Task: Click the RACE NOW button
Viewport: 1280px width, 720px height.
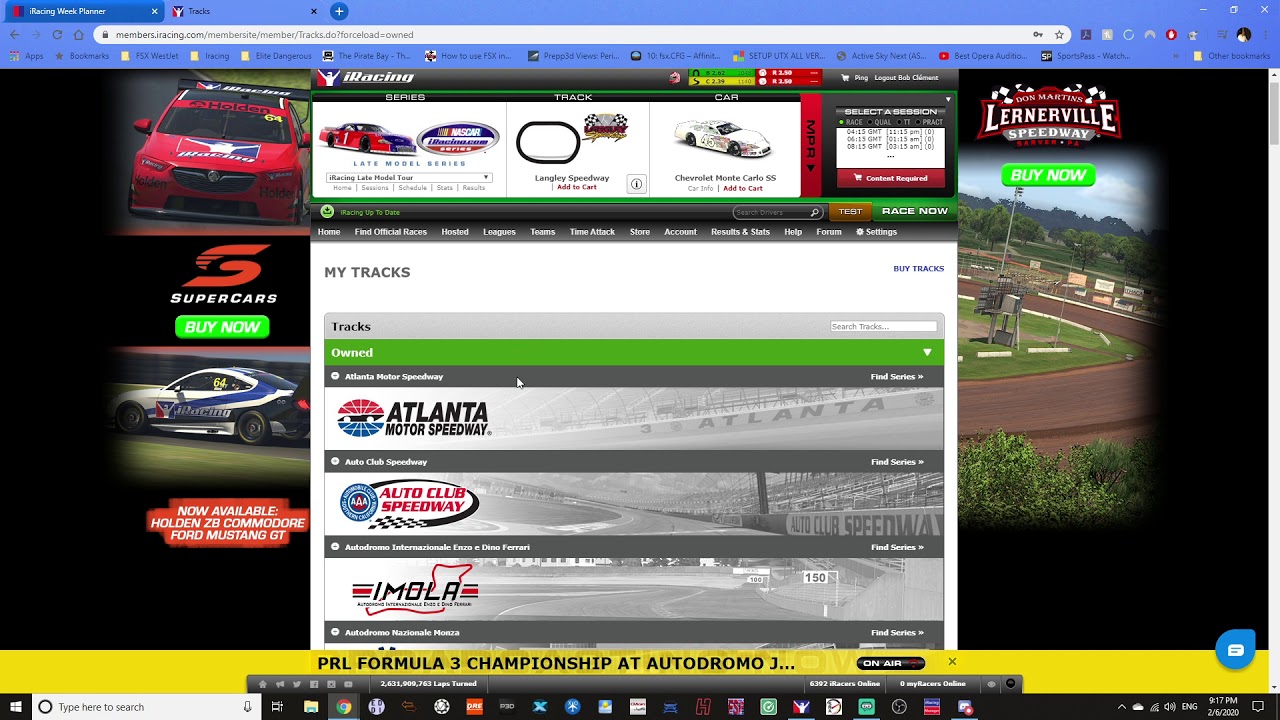Action: [914, 211]
